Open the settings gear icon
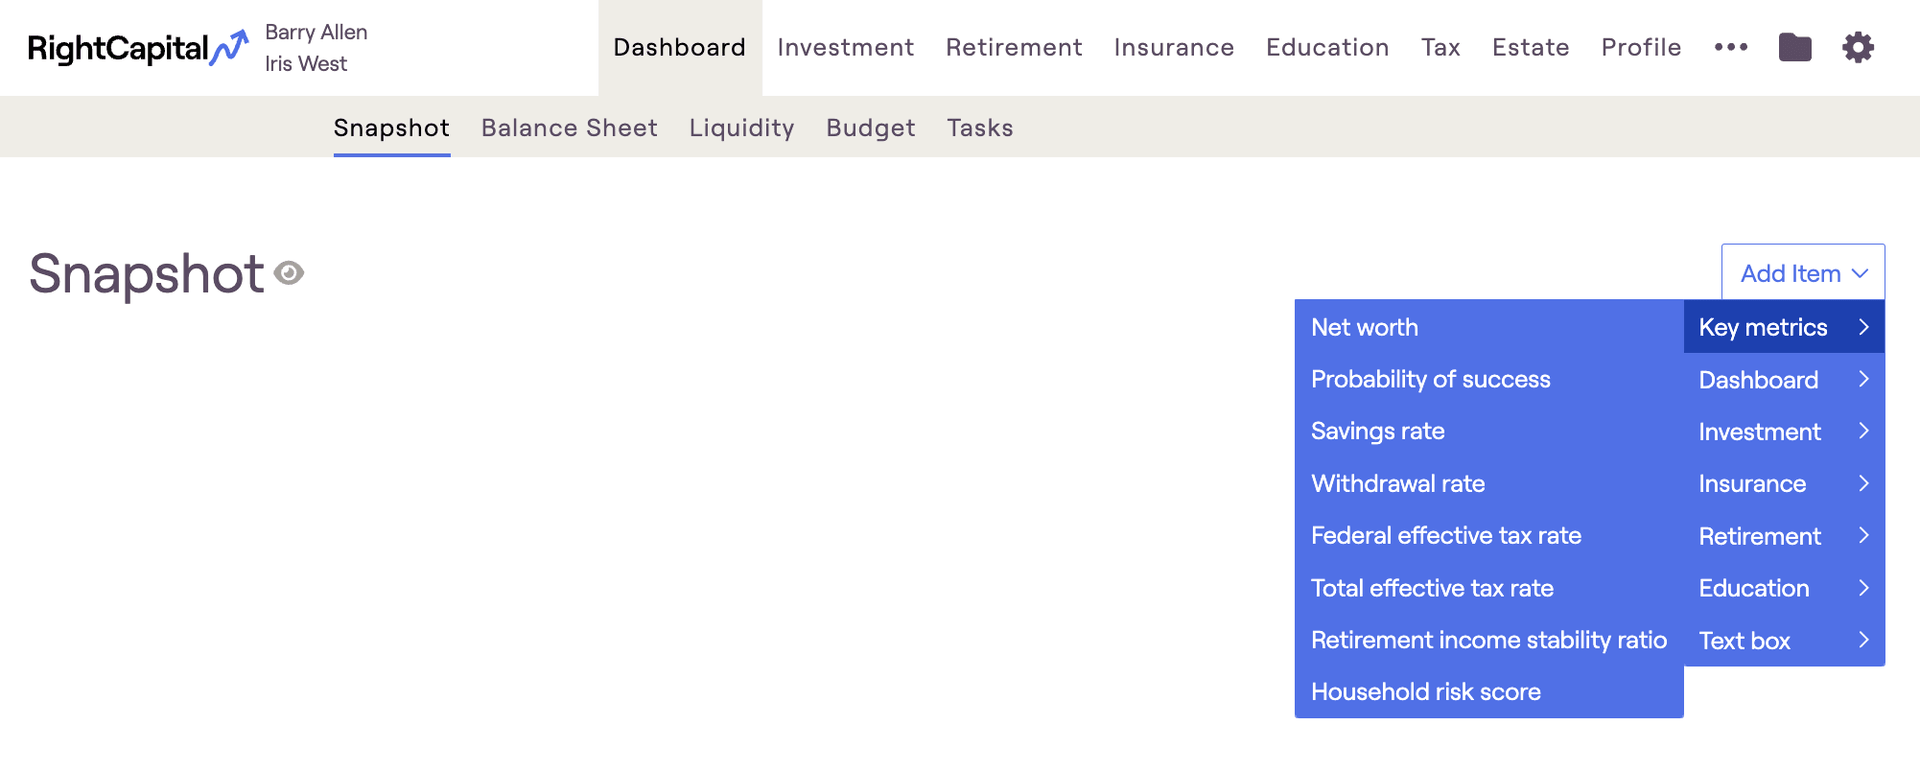Image resolution: width=1920 pixels, height=771 pixels. pos(1858,47)
